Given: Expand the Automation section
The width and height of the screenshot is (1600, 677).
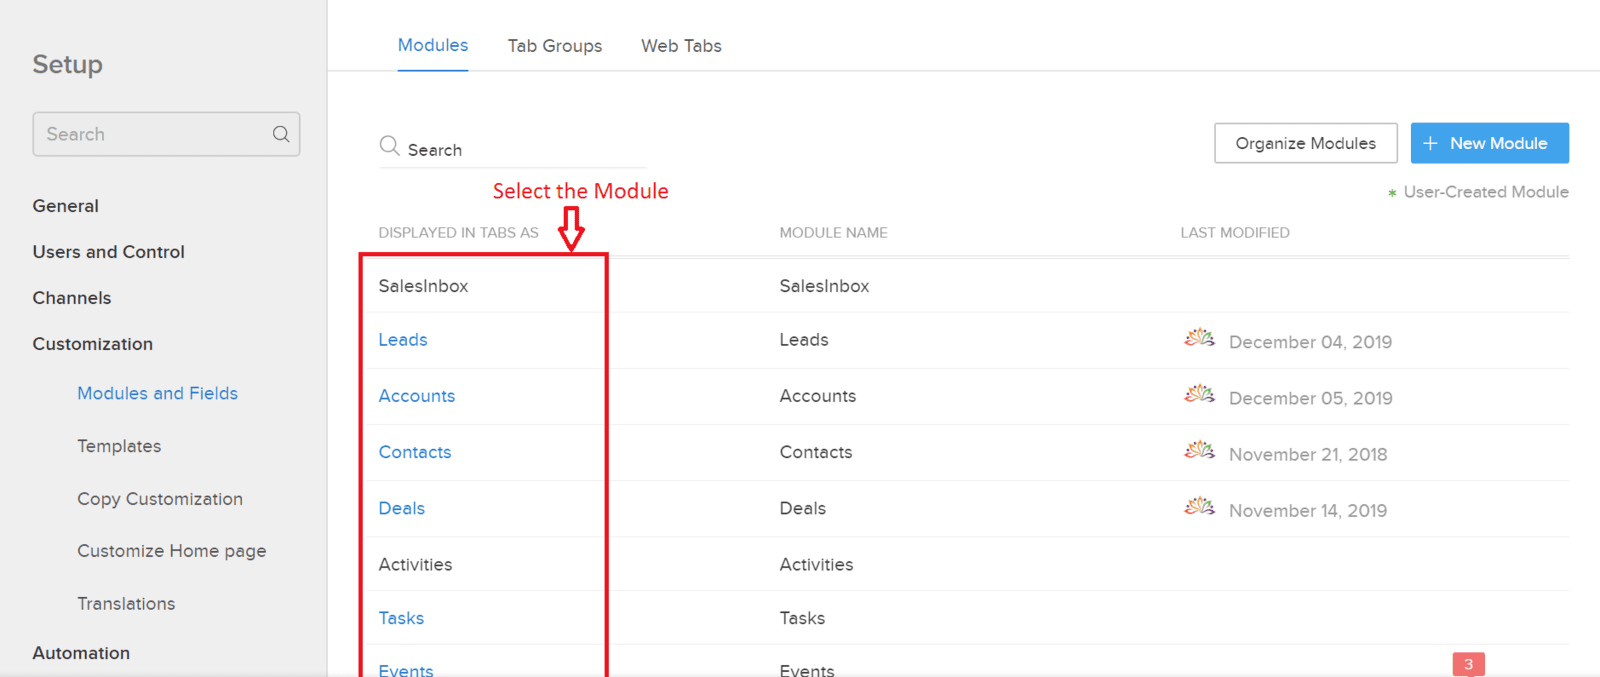Looking at the screenshot, I should pyautogui.click(x=81, y=653).
